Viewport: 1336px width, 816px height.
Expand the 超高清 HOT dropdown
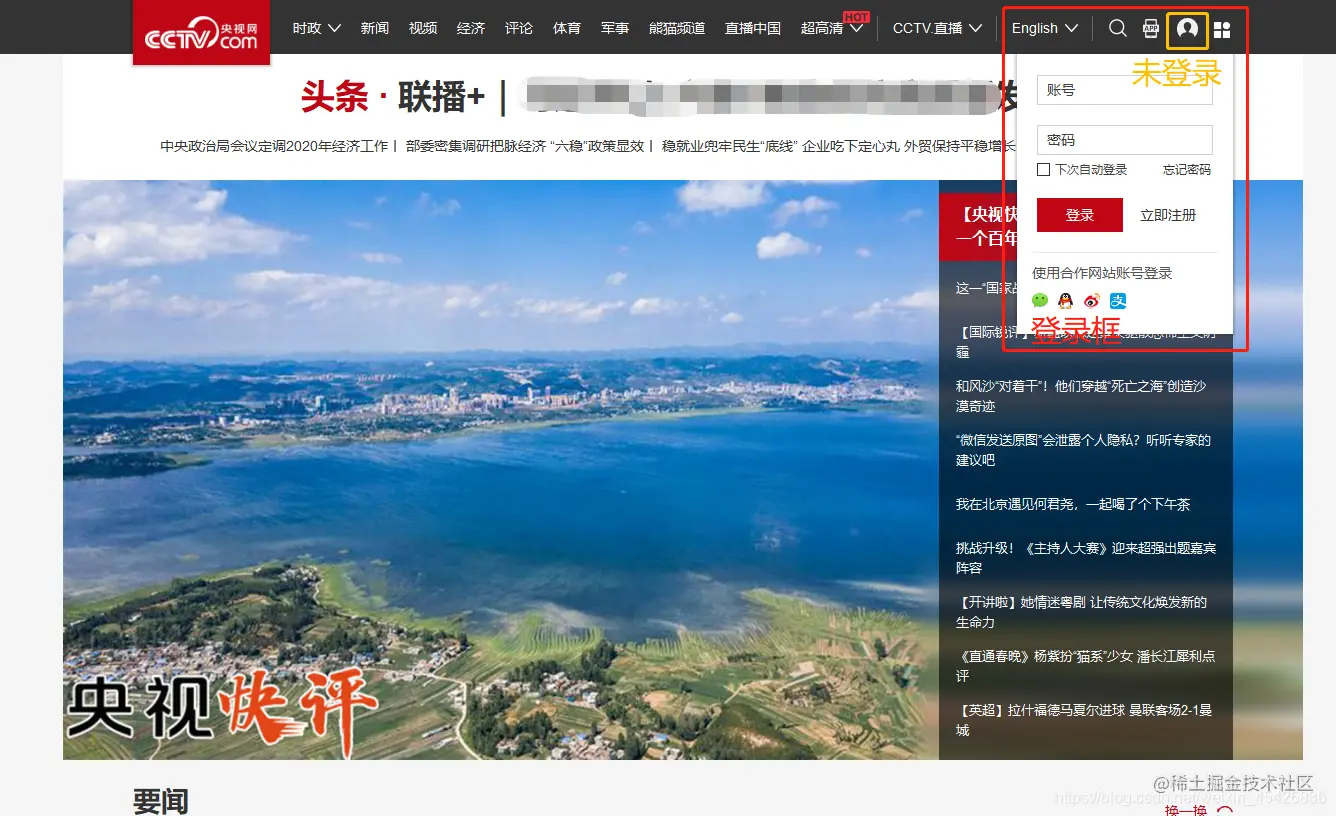832,28
